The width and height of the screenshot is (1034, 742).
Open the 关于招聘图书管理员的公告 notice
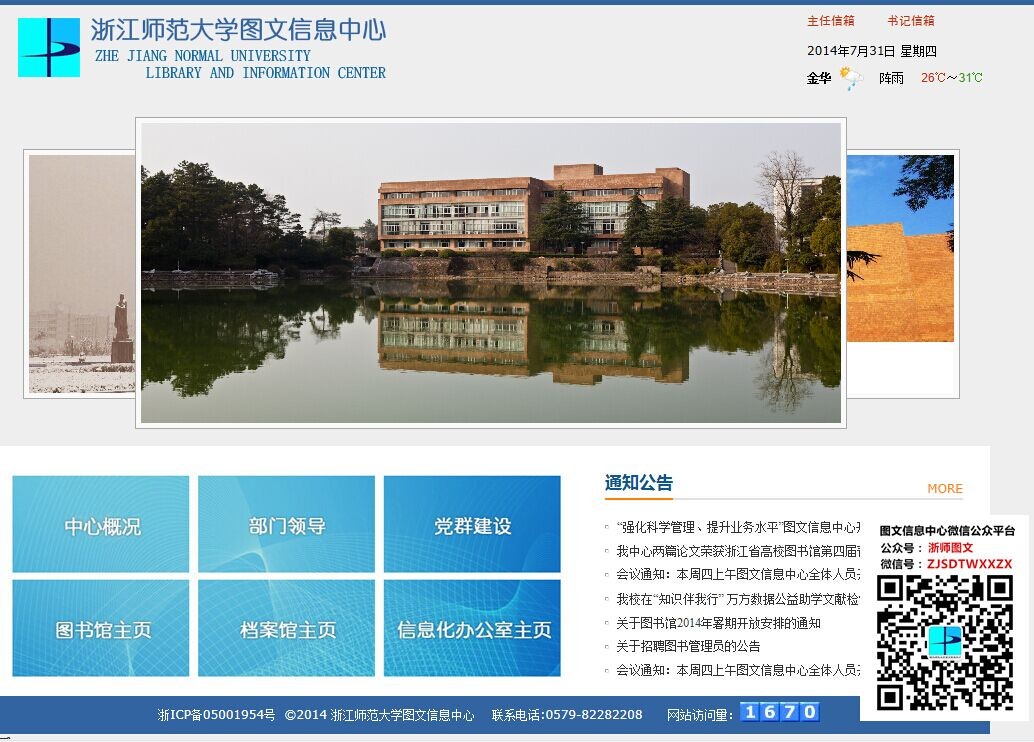tap(688, 646)
